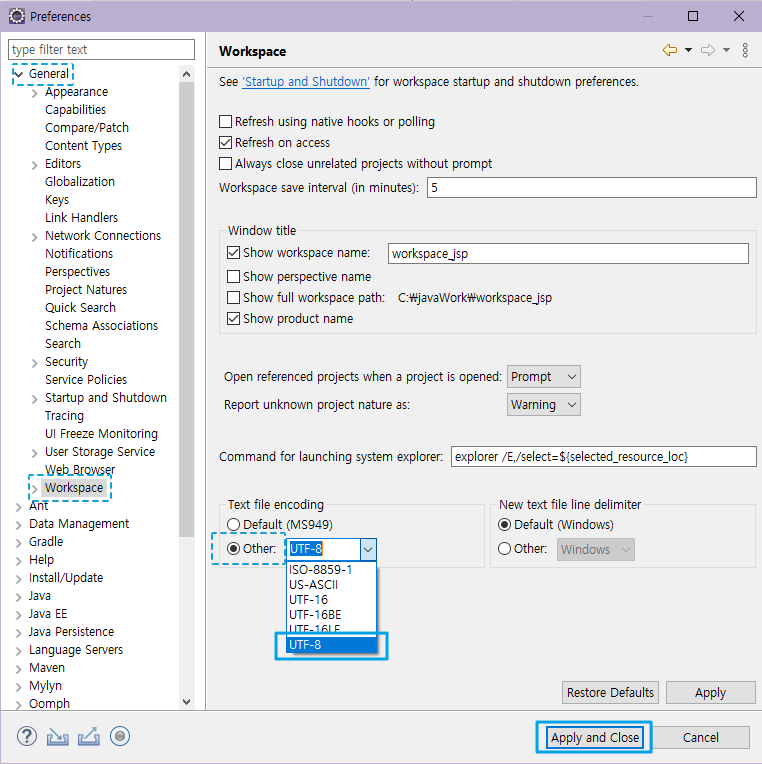Viewport: 762px width, 764px height.
Task: Select Compare/Patch in the preference tree
Action: click(x=87, y=128)
